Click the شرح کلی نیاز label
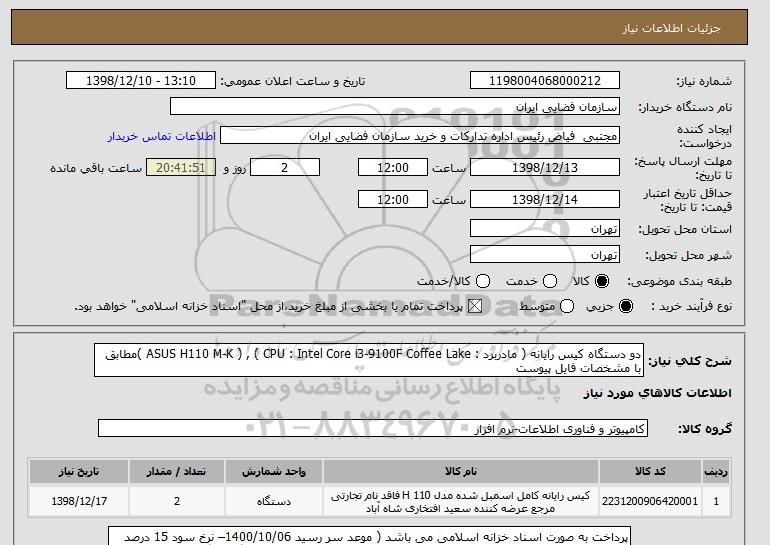This screenshot has width=770, height=545. (690, 361)
